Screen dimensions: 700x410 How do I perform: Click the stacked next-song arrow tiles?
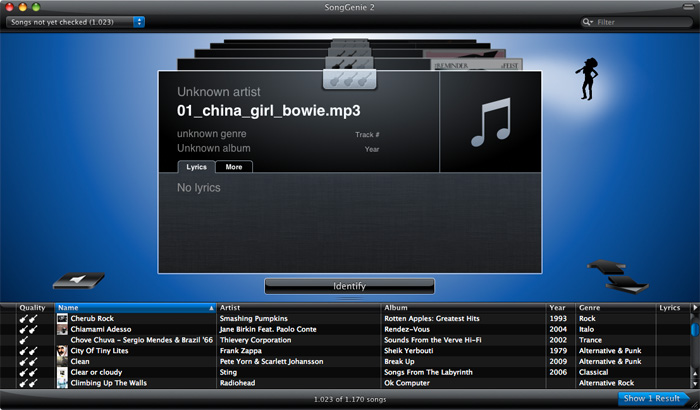click(618, 276)
